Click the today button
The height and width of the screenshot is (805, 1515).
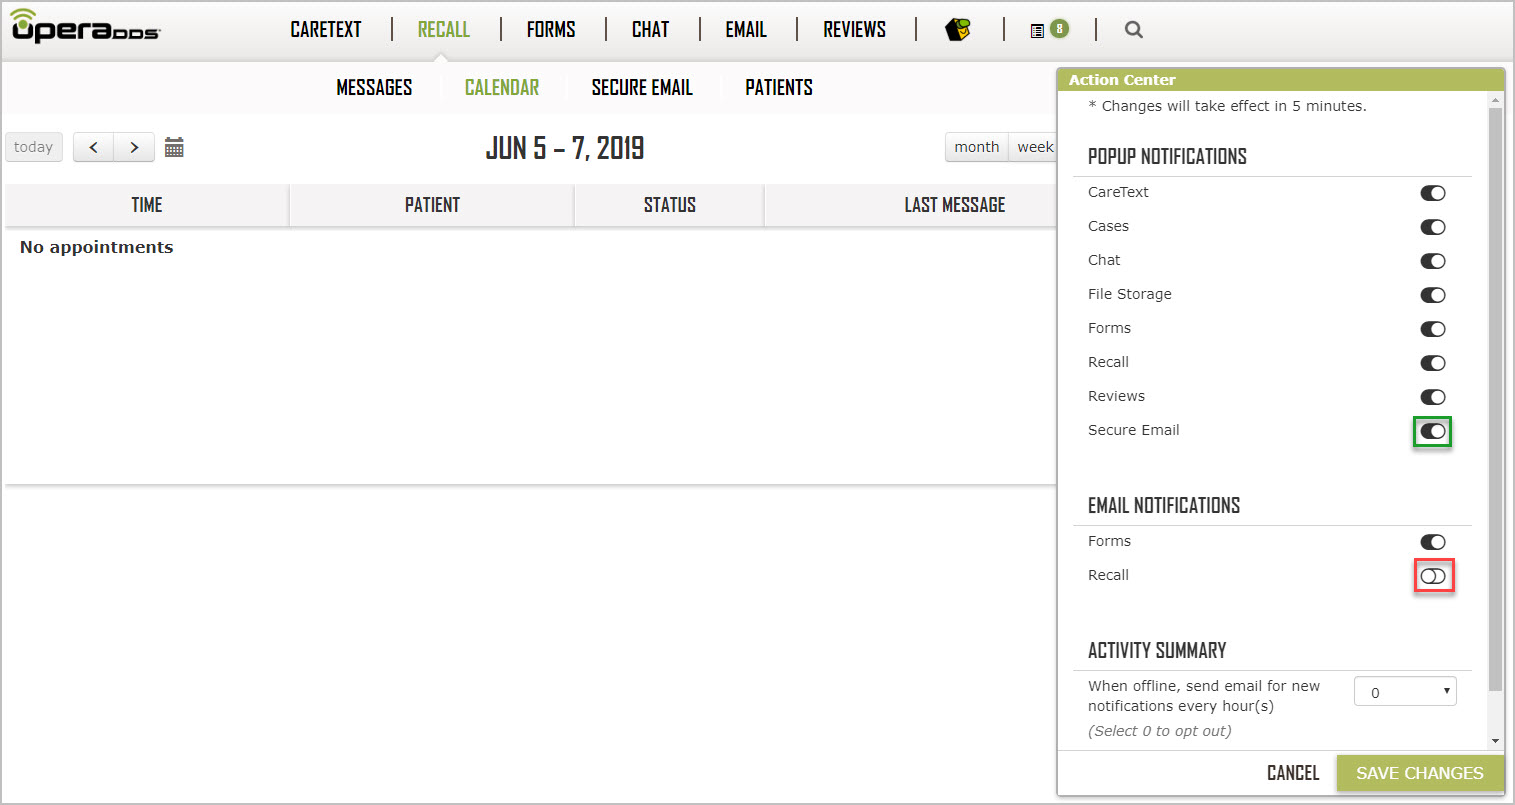[34, 147]
